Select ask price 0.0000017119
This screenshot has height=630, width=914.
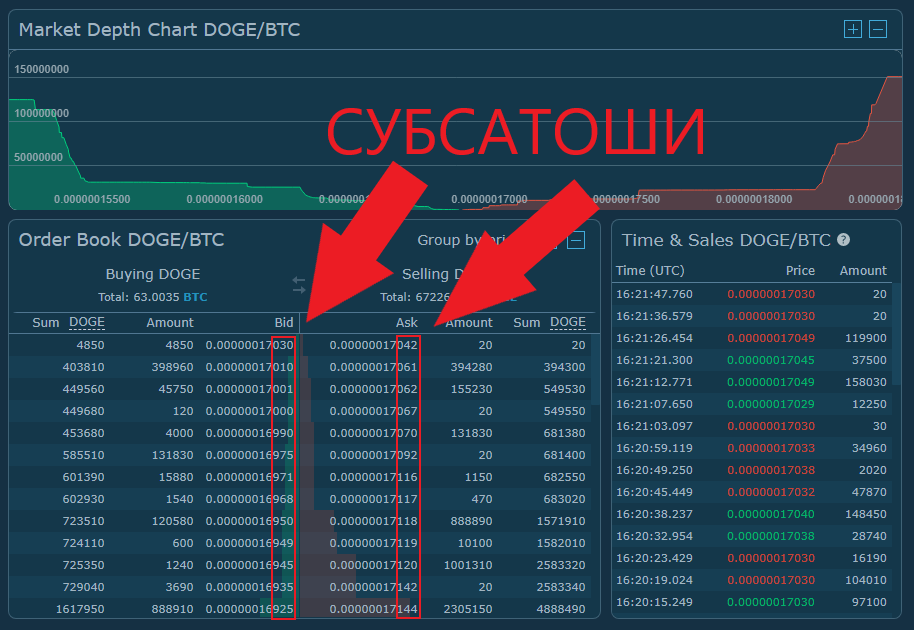pos(374,543)
